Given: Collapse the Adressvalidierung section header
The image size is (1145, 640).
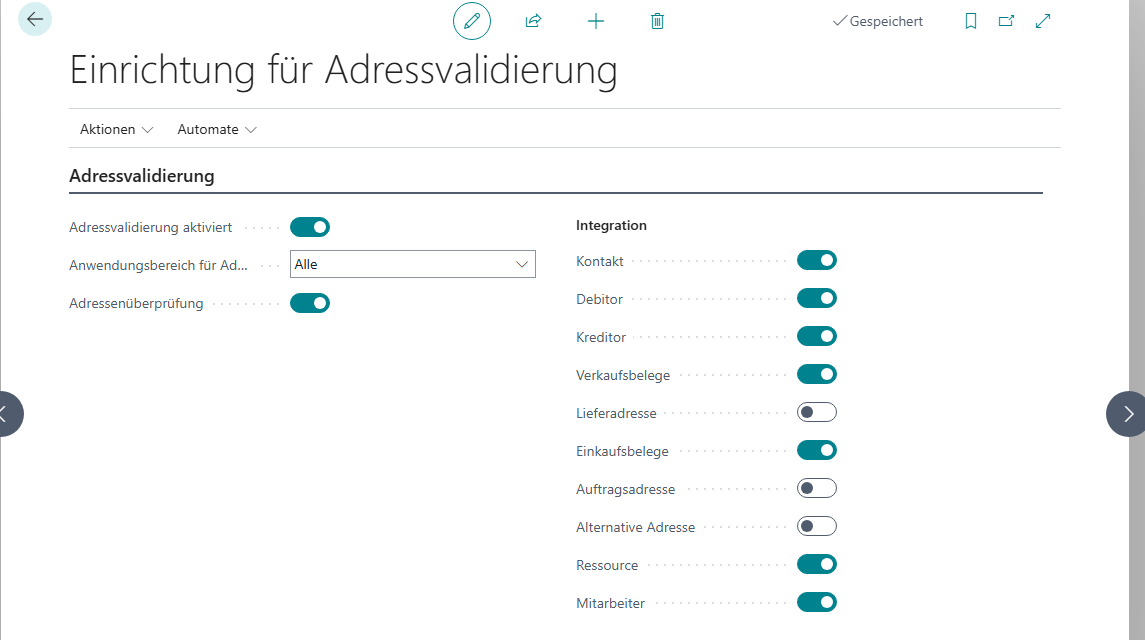Looking at the screenshot, I should click(142, 176).
